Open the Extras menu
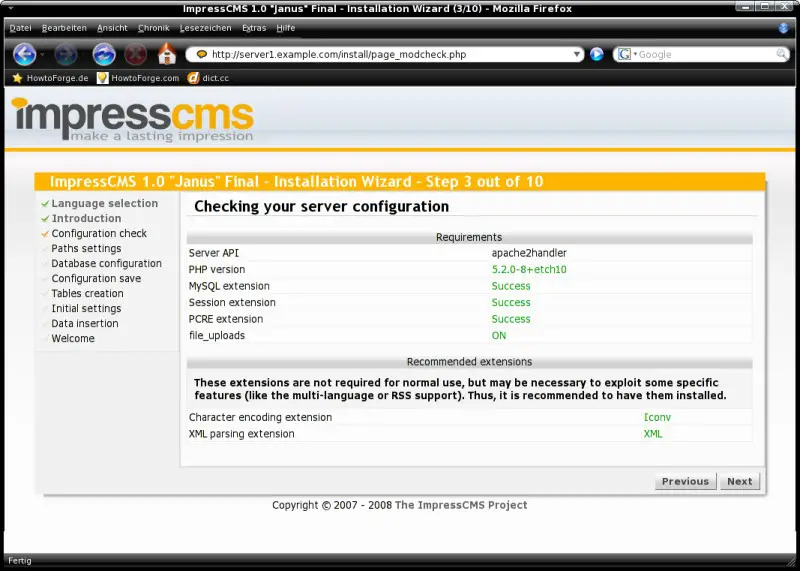 tap(254, 28)
